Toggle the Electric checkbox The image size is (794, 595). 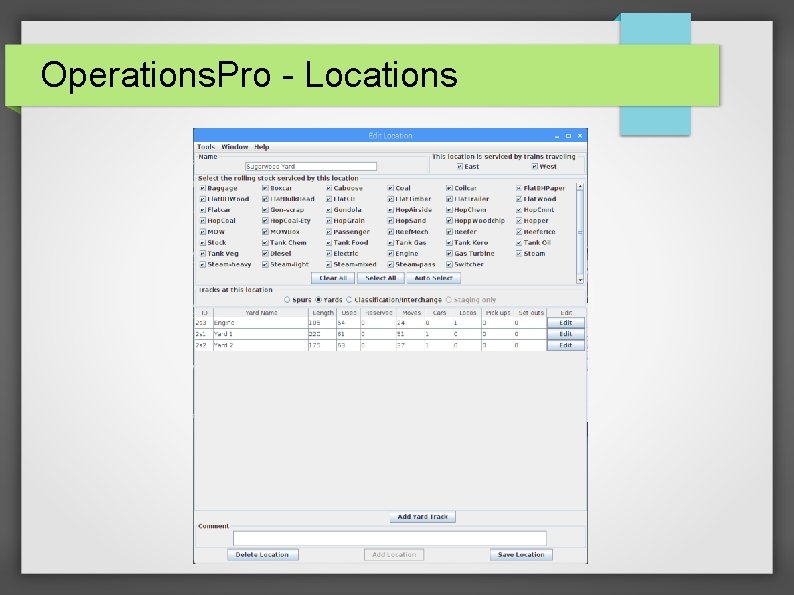pyautogui.click(x=329, y=254)
